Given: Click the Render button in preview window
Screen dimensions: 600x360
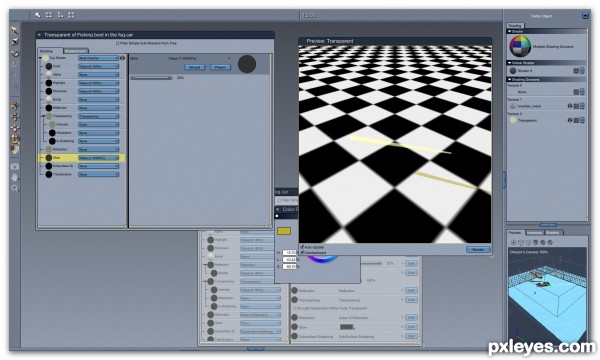Looking at the screenshot, I should 478,249.
